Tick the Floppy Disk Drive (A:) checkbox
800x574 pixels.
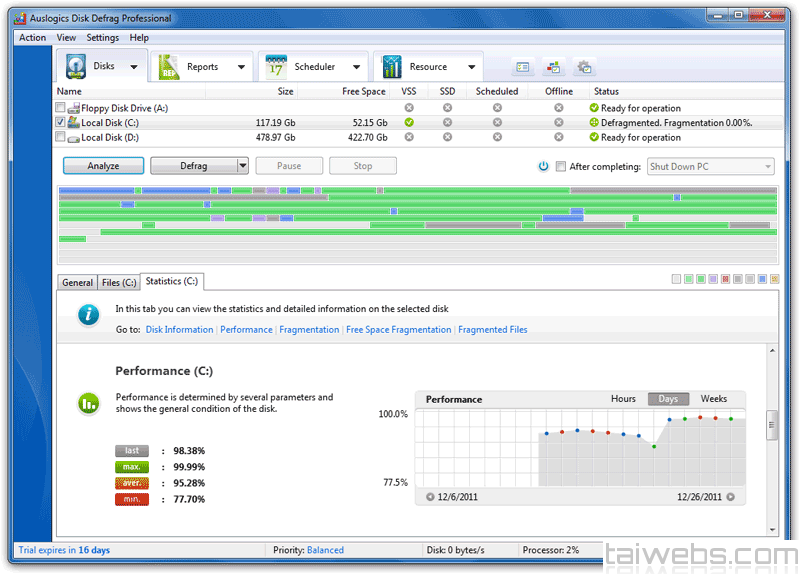tap(60, 108)
